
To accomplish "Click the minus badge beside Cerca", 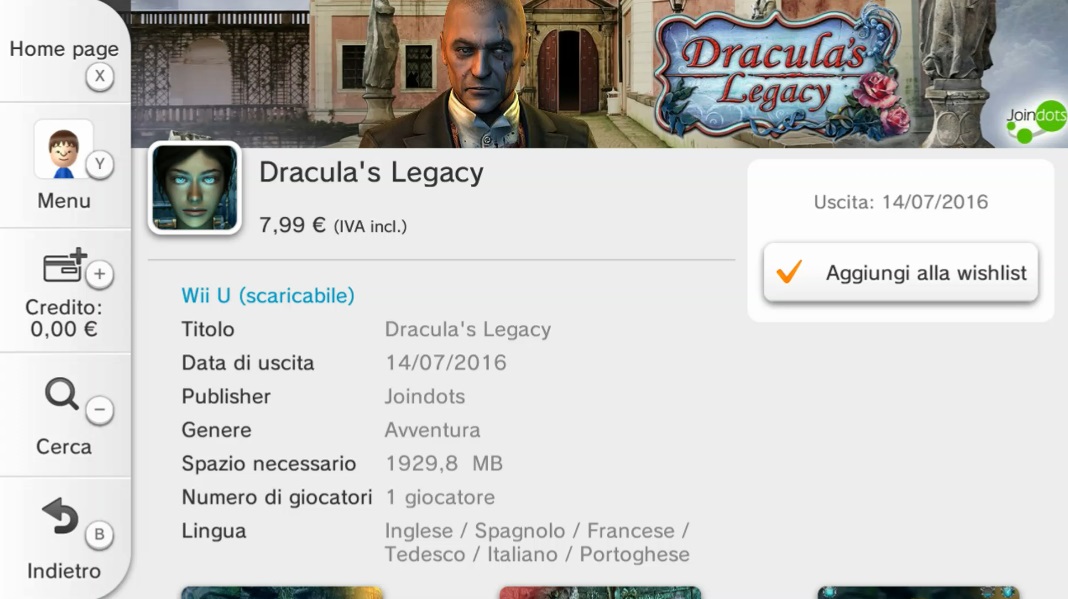I will [x=99, y=410].
